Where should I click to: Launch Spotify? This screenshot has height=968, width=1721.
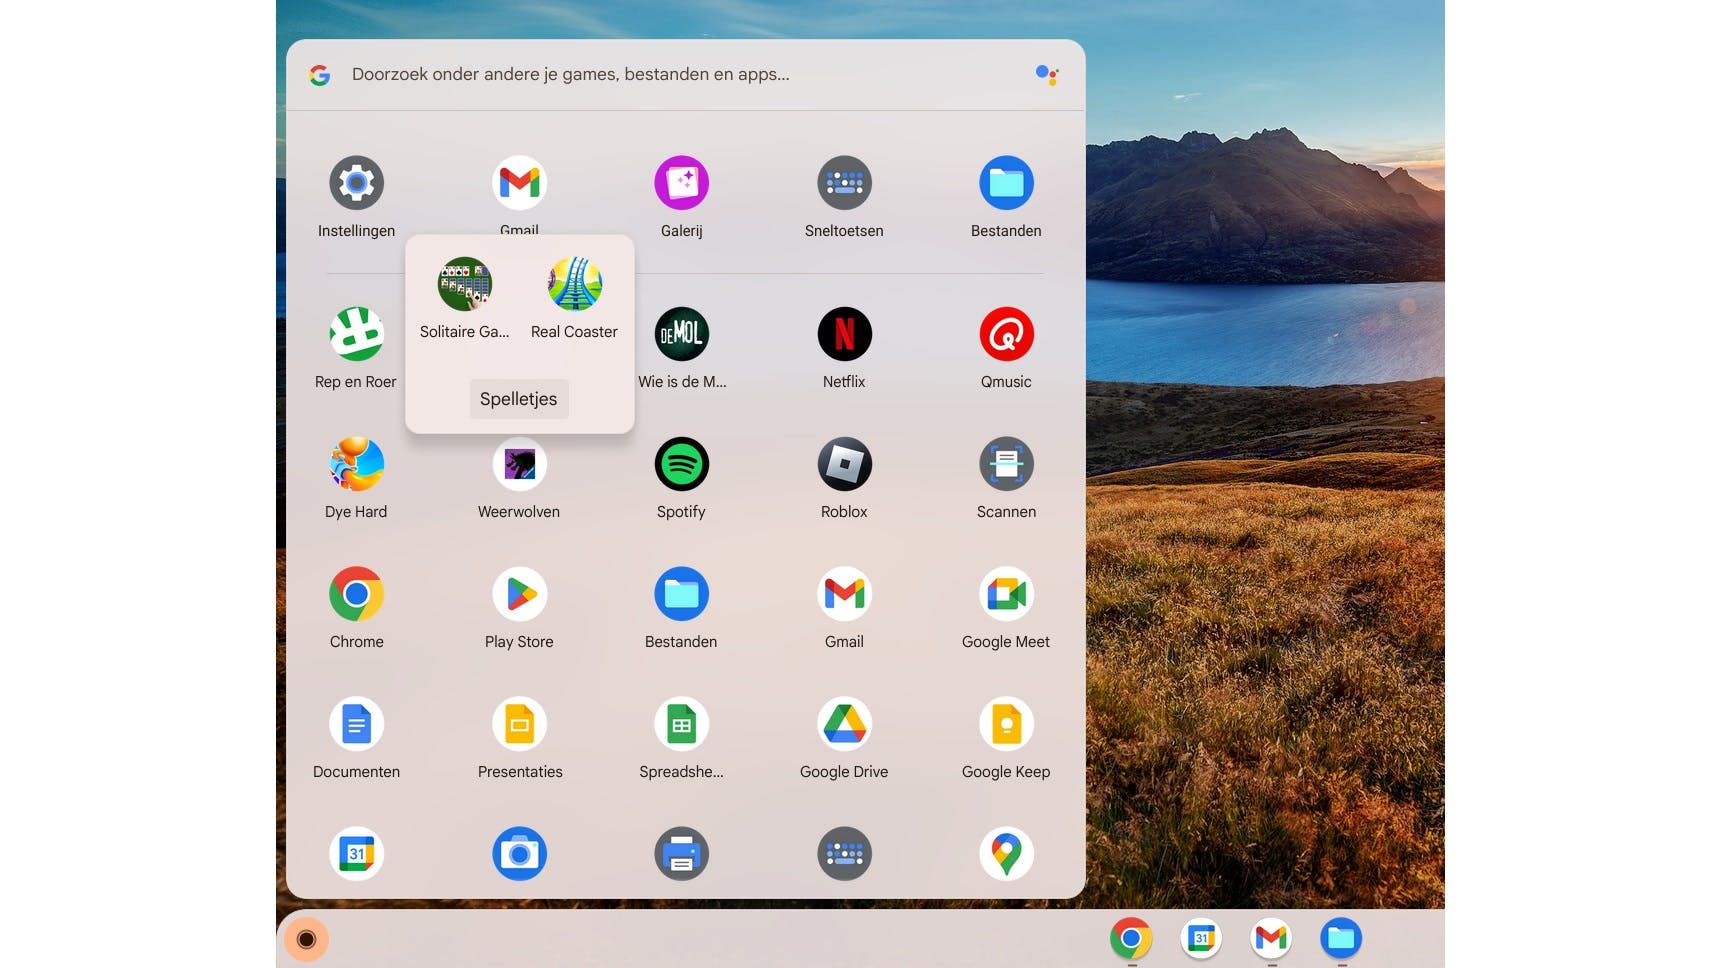(x=681, y=464)
